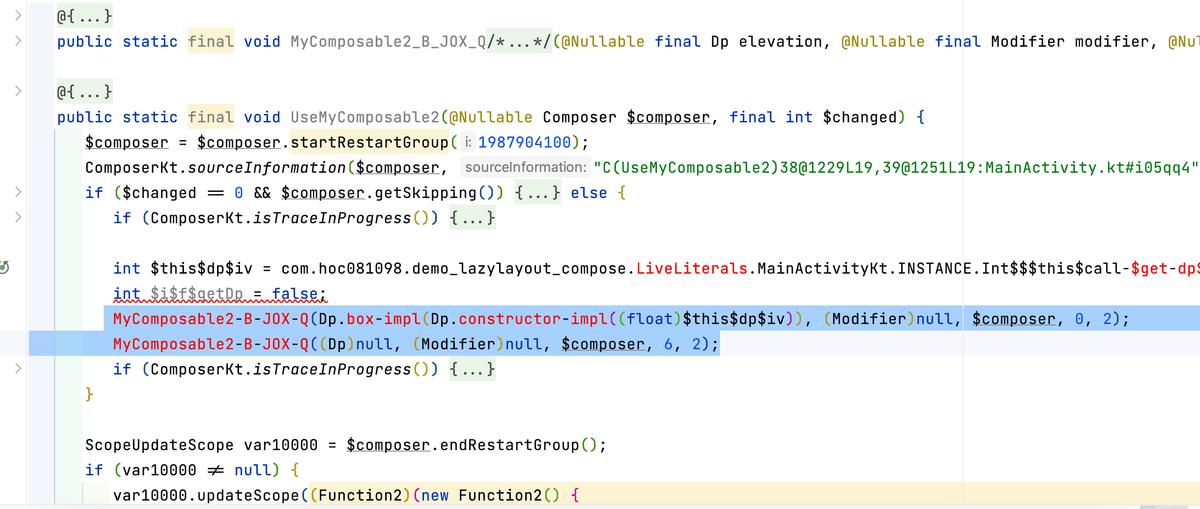
Task: Expand gutter arrow for second isTraceInProgress line
Action: pos(18,369)
